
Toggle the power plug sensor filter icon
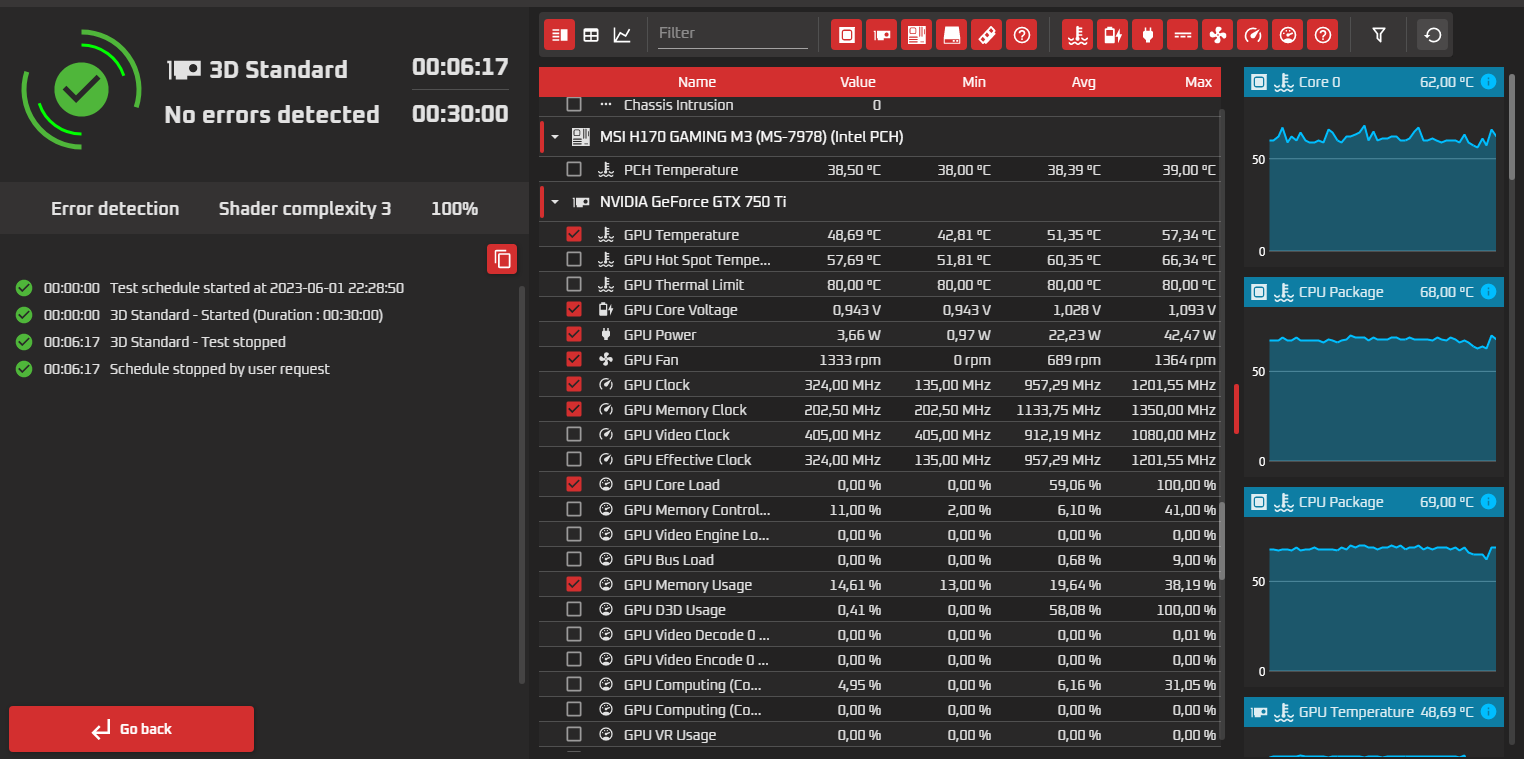[x=1148, y=35]
